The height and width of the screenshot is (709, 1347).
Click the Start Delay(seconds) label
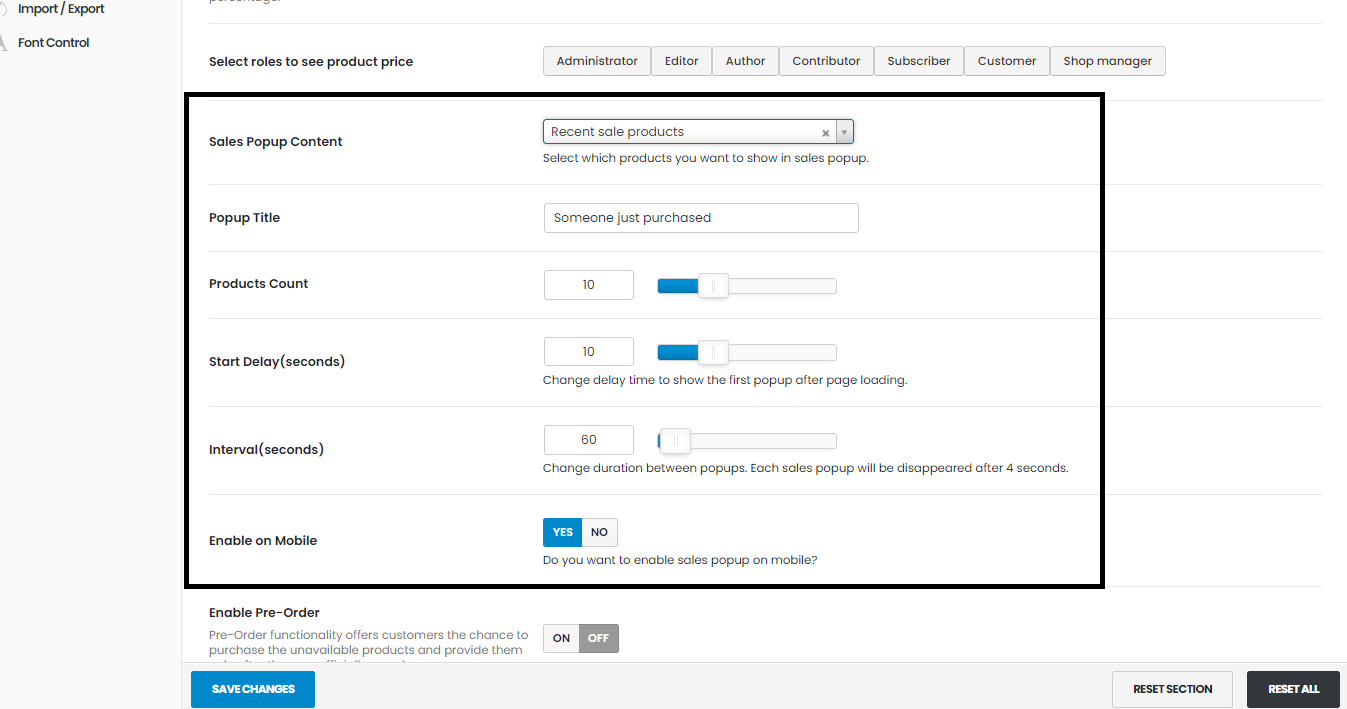point(277,362)
